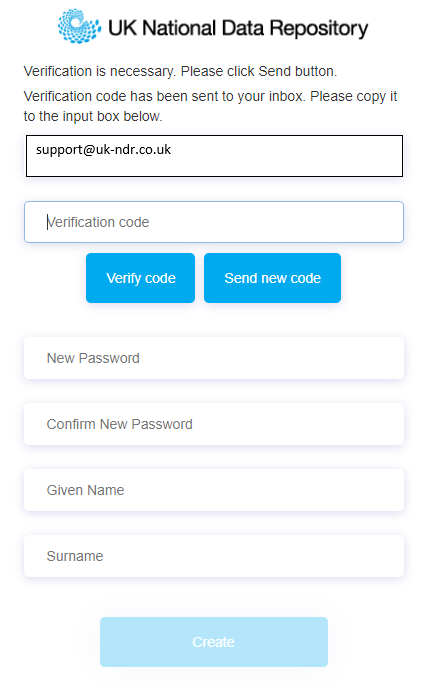Click the Given Name text box
This screenshot has height=687, width=427.
pyautogui.click(x=214, y=490)
